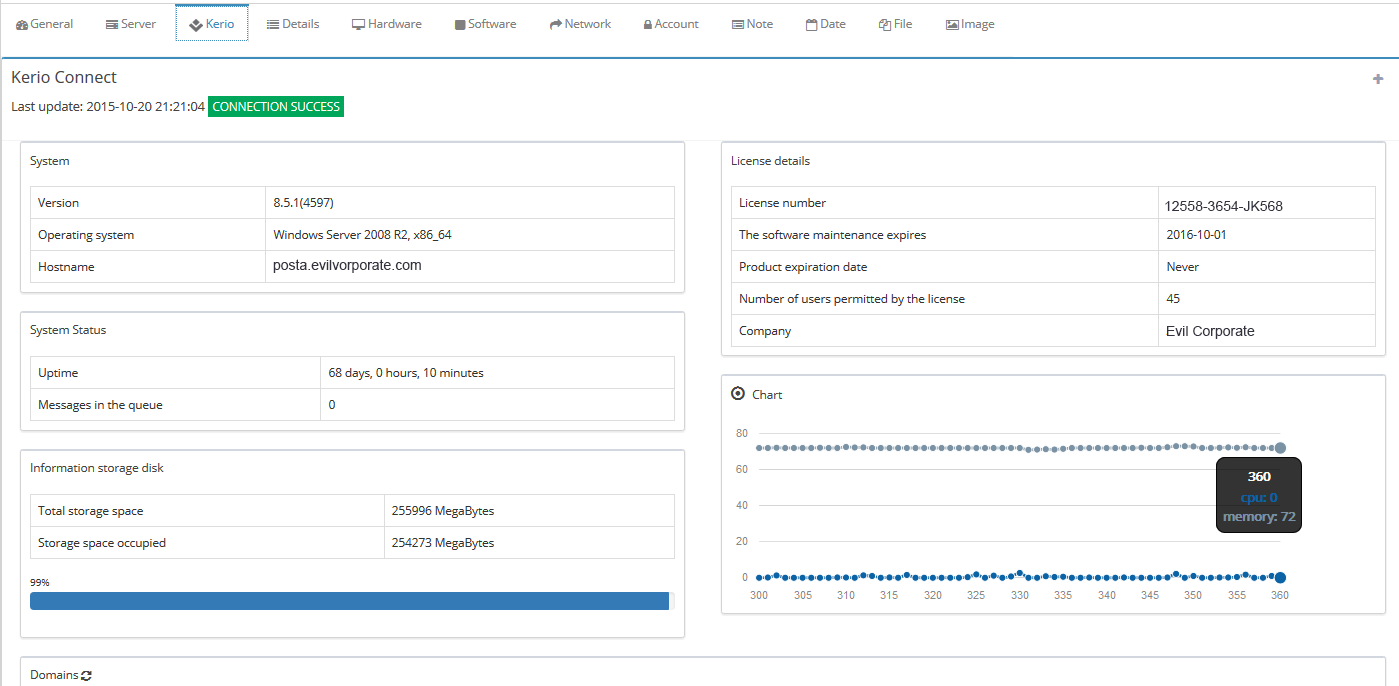Screen dimensions: 1399x686
Task: Click company value Evil Corporate
Action: click(1210, 331)
